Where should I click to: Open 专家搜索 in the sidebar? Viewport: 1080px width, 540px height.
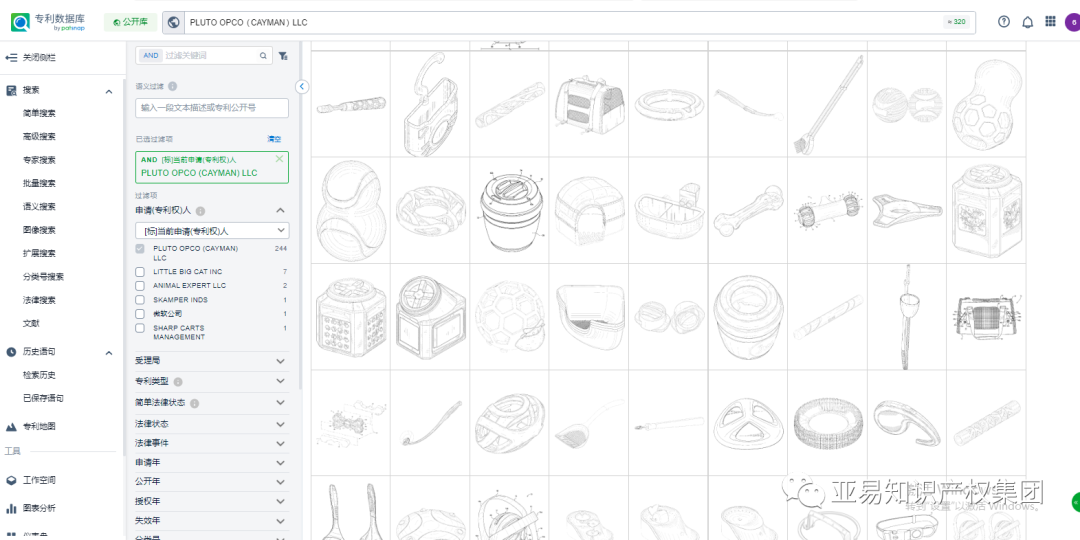[x=39, y=160]
